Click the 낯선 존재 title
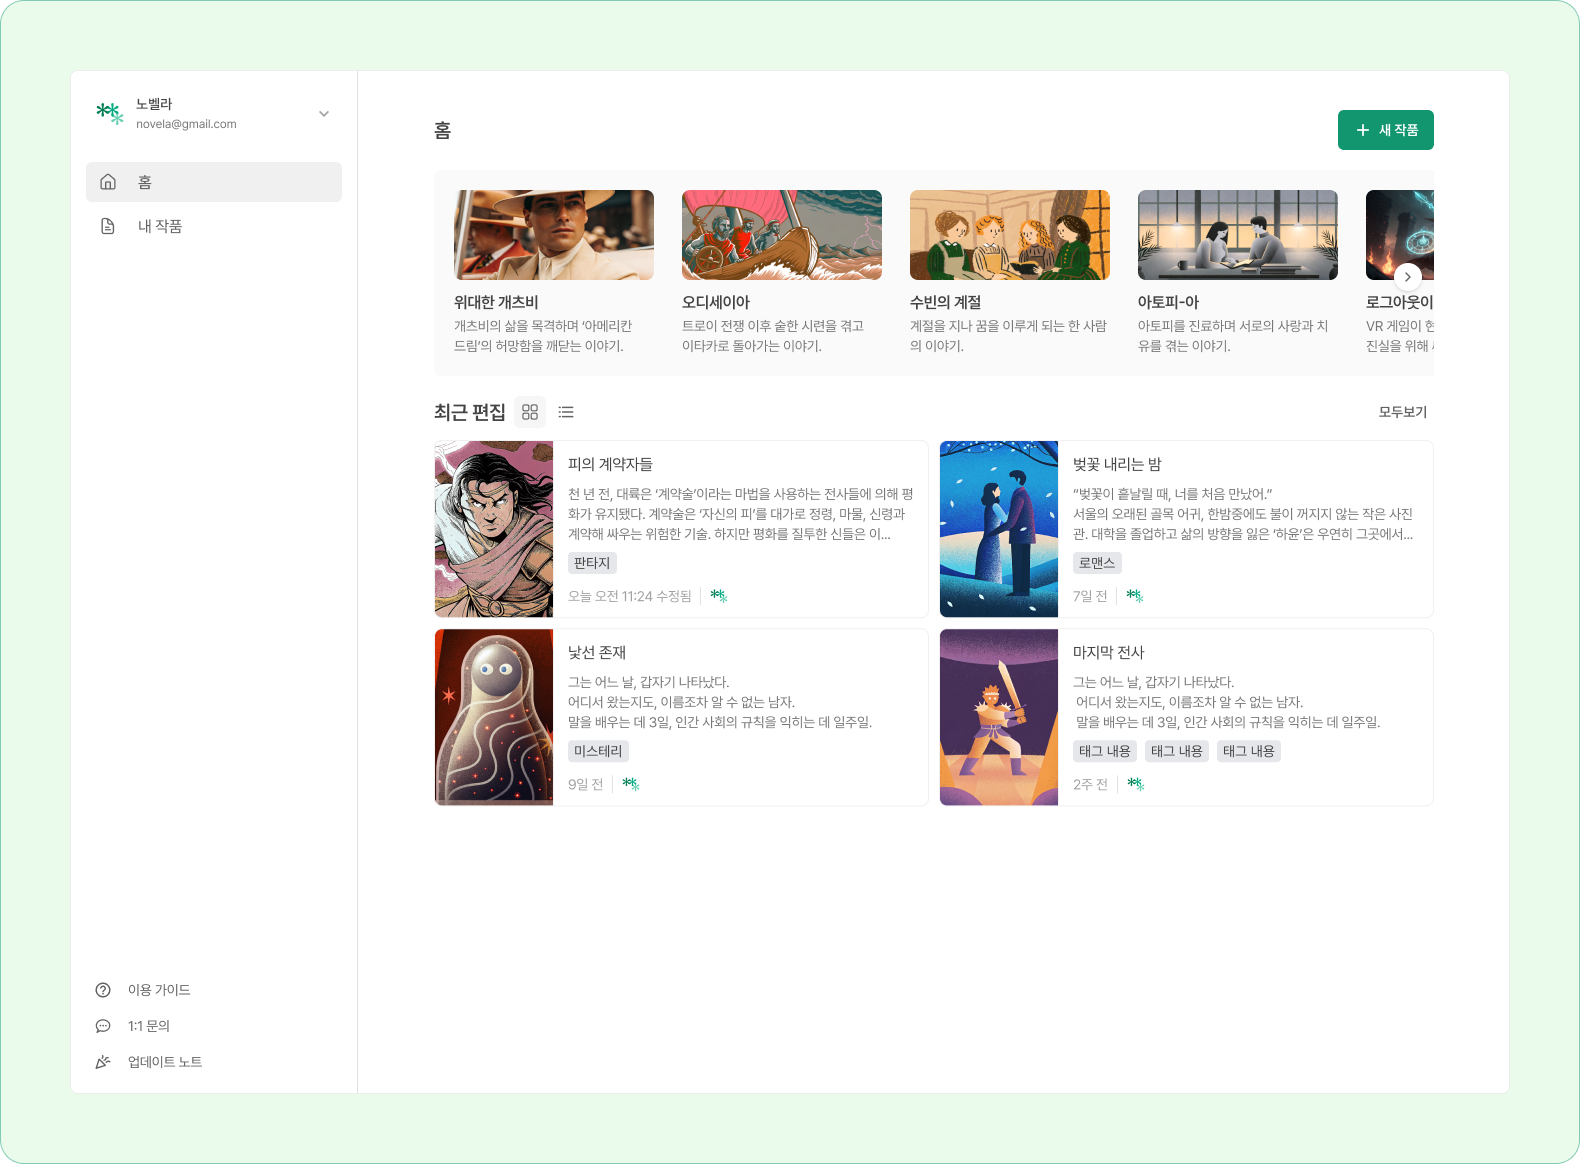The width and height of the screenshot is (1580, 1164). (597, 652)
